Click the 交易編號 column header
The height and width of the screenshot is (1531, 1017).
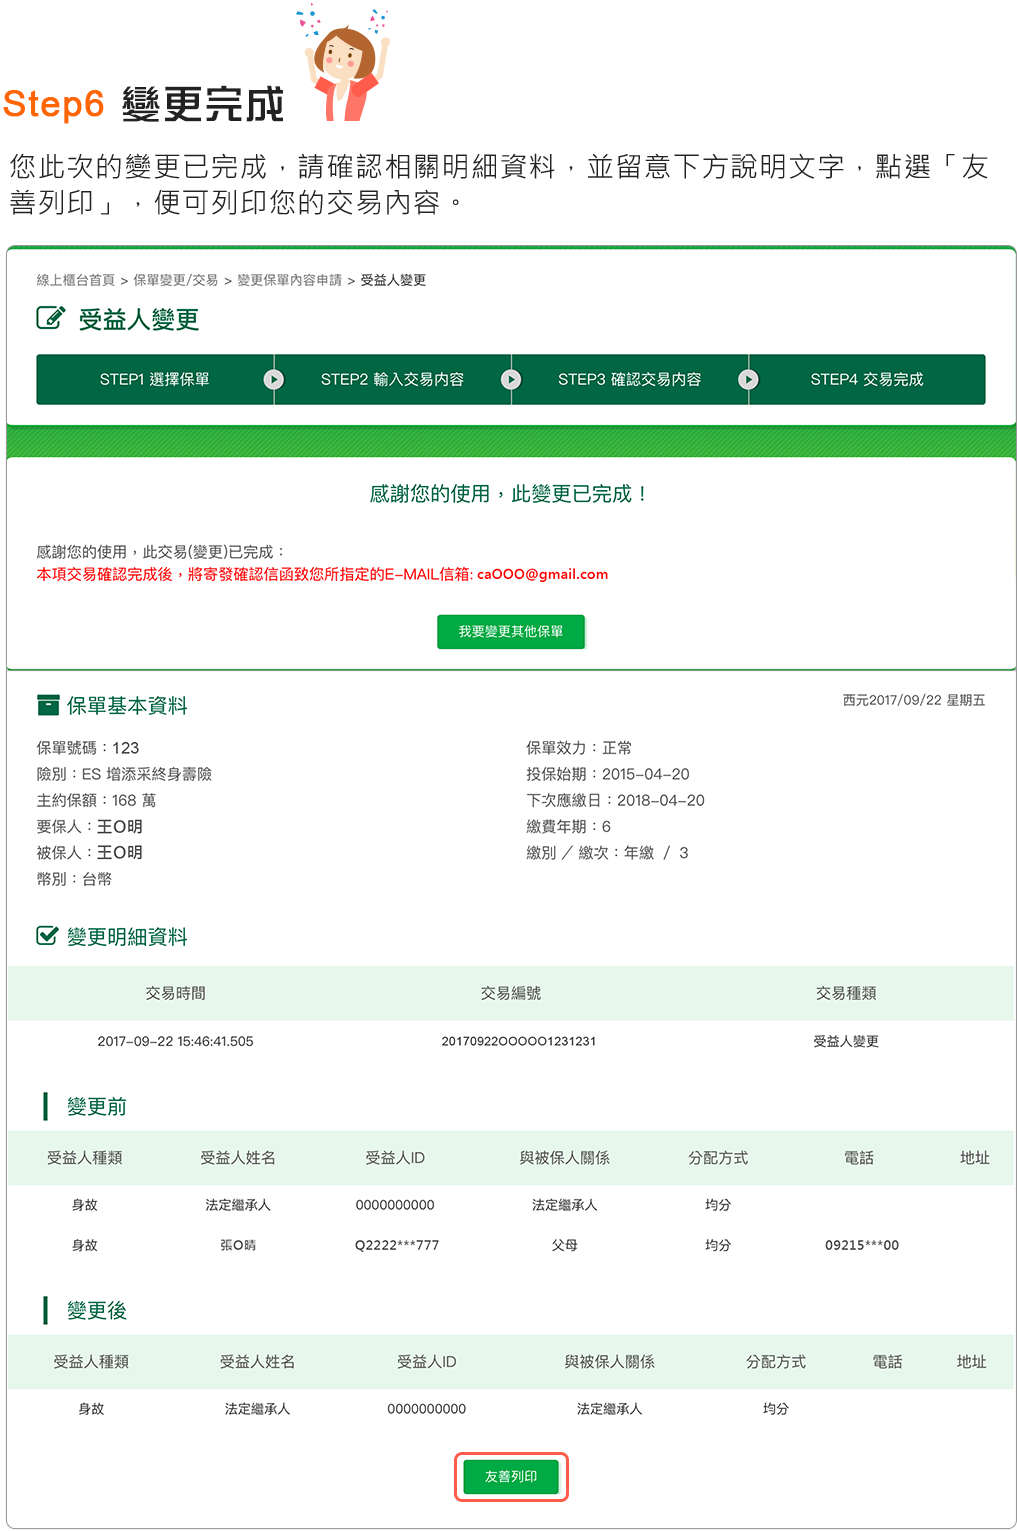tap(511, 993)
